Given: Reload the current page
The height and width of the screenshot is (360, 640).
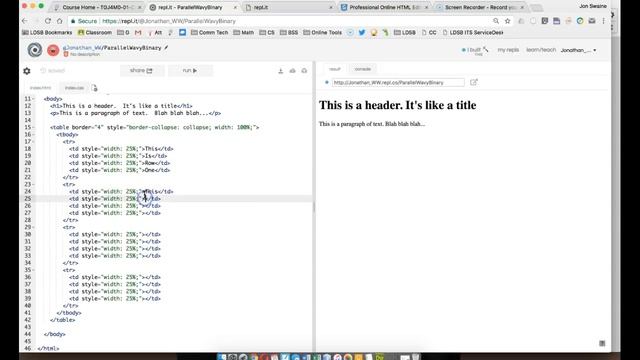Looking at the screenshot, I should 48,21.
